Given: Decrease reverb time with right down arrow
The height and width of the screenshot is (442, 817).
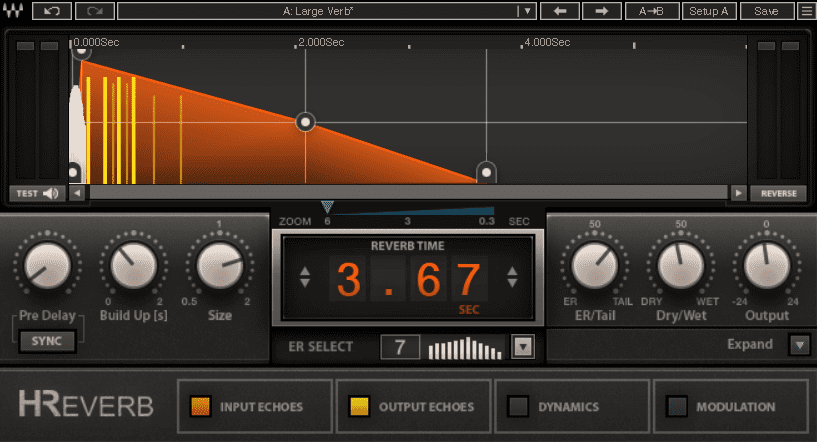Looking at the screenshot, I should click(x=512, y=283).
